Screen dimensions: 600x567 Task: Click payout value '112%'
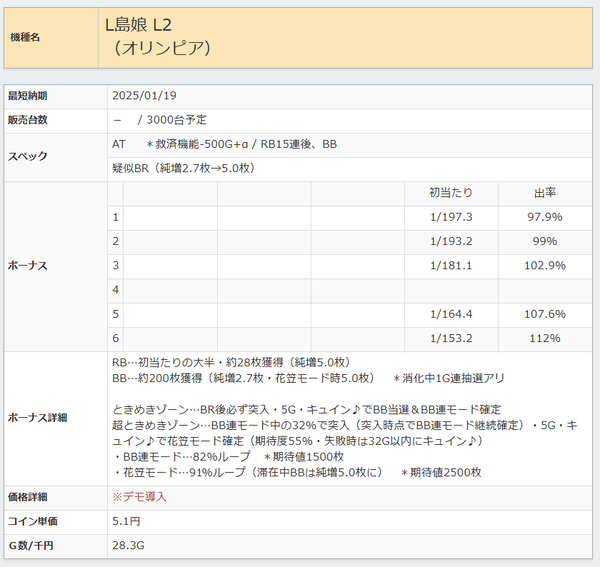545,338
